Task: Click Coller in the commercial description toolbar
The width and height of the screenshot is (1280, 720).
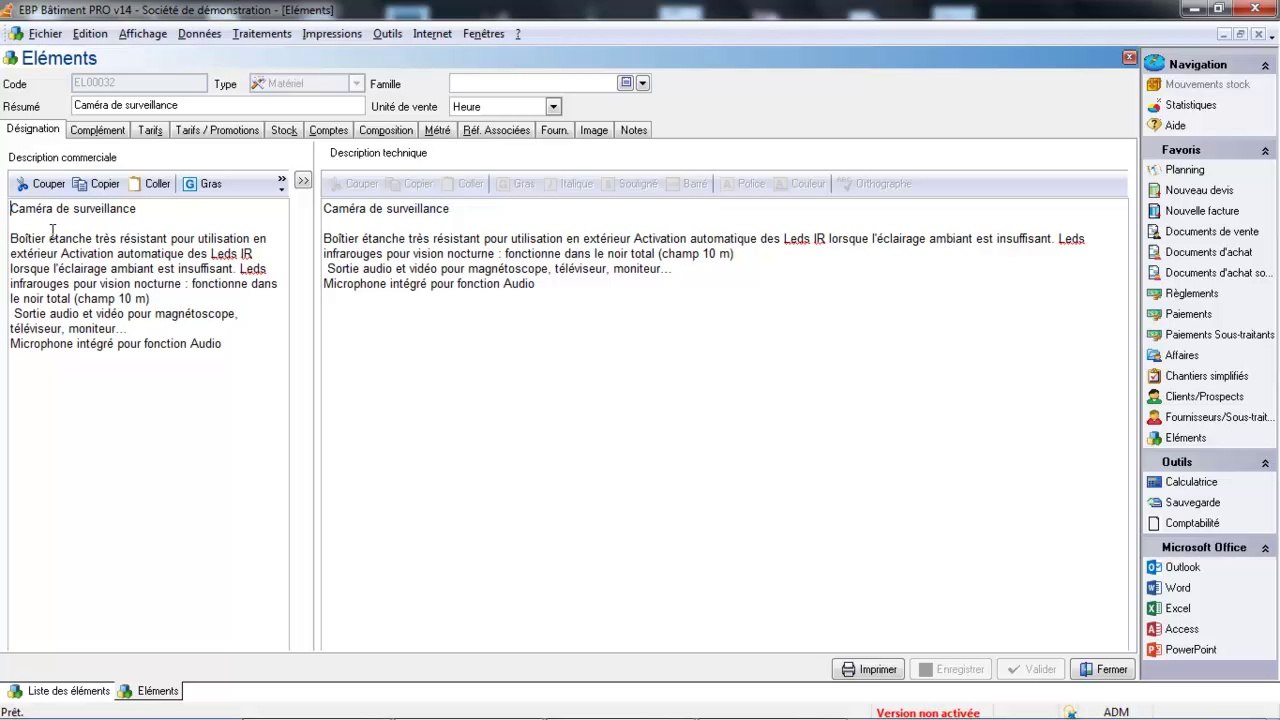Action: point(149,184)
